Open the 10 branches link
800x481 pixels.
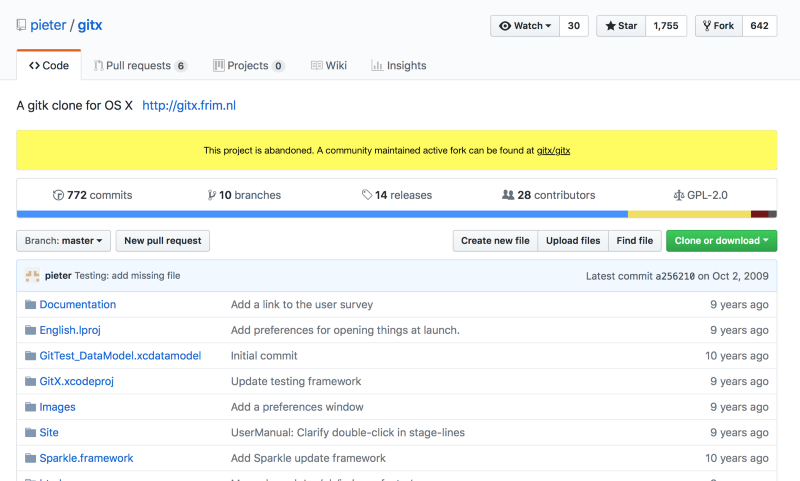pos(244,195)
